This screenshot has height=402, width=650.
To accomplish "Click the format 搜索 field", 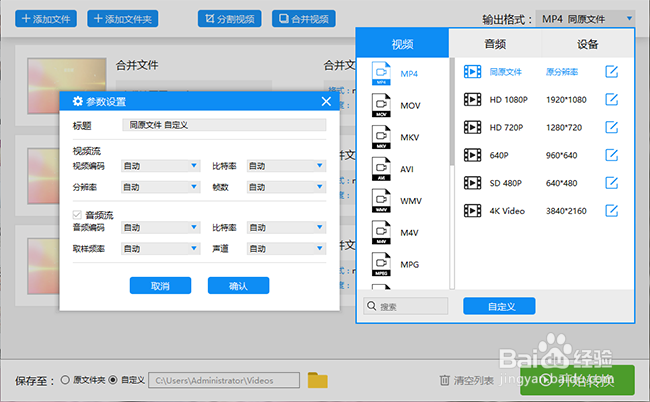I will pyautogui.click(x=406, y=306).
